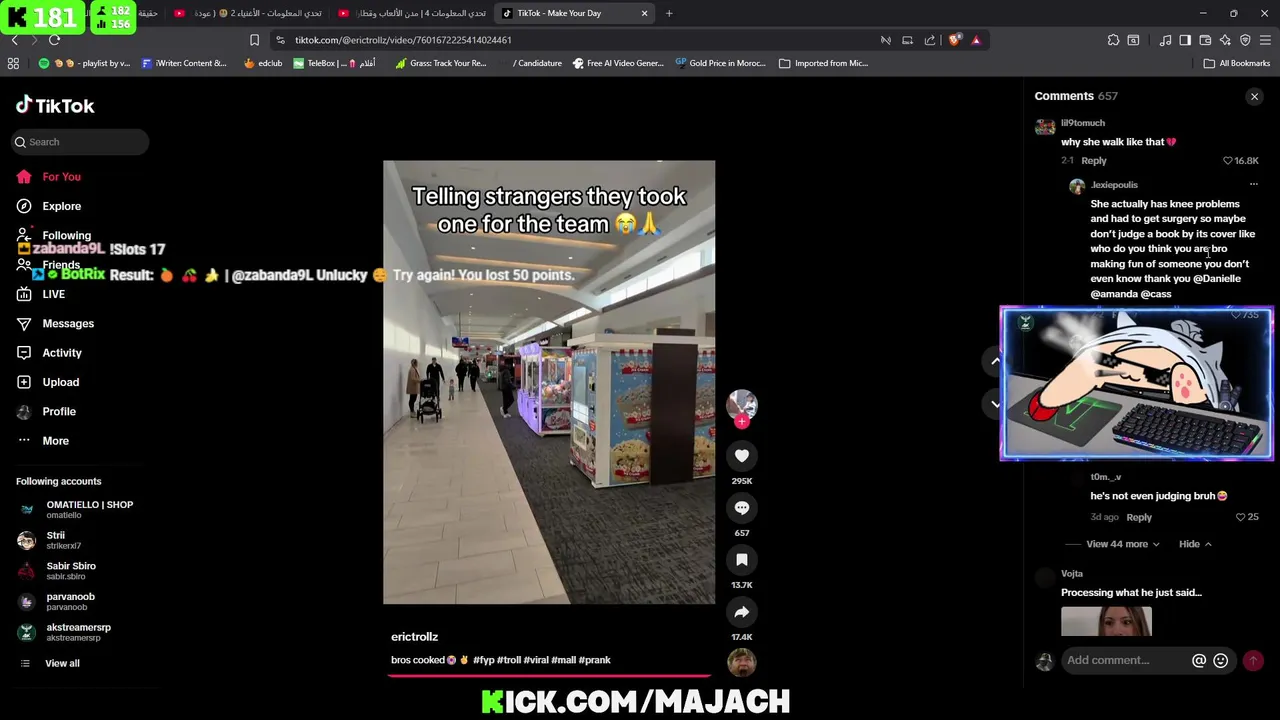Image resolution: width=1280 pixels, height=720 pixels.
Task: Open Upload in TikTok sidebar
Action: pyautogui.click(x=60, y=382)
